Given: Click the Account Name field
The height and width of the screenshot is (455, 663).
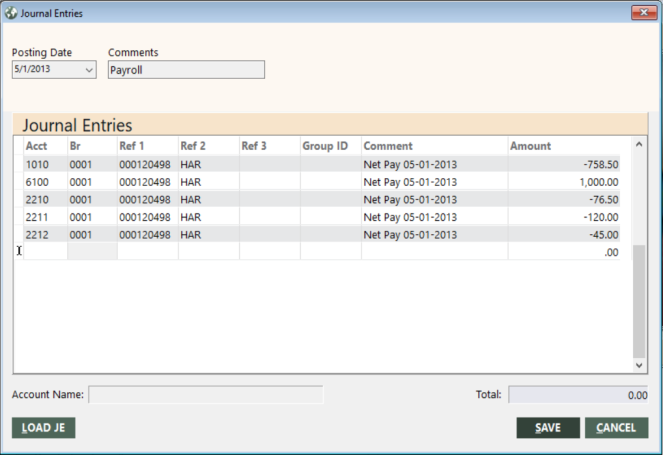Looking at the screenshot, I should tap(206, 395).
